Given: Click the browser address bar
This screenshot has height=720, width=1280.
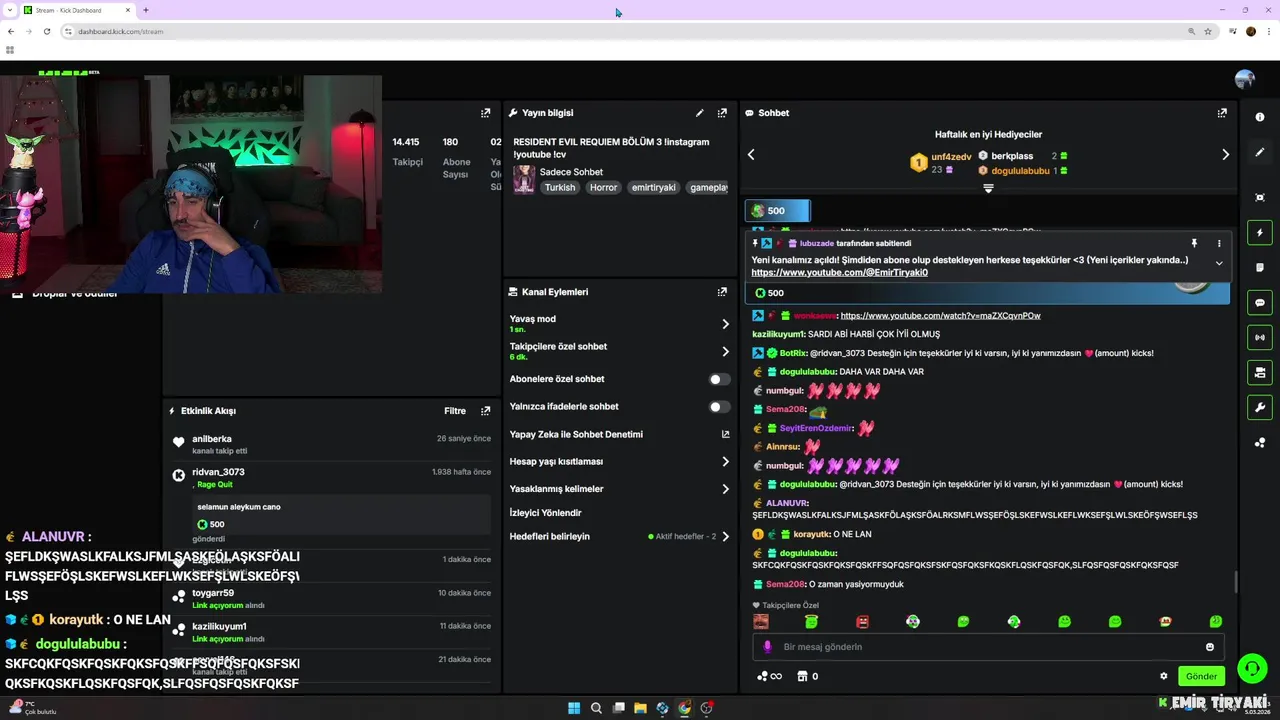Looking at the screenshot, I should [x=620, y=31].
